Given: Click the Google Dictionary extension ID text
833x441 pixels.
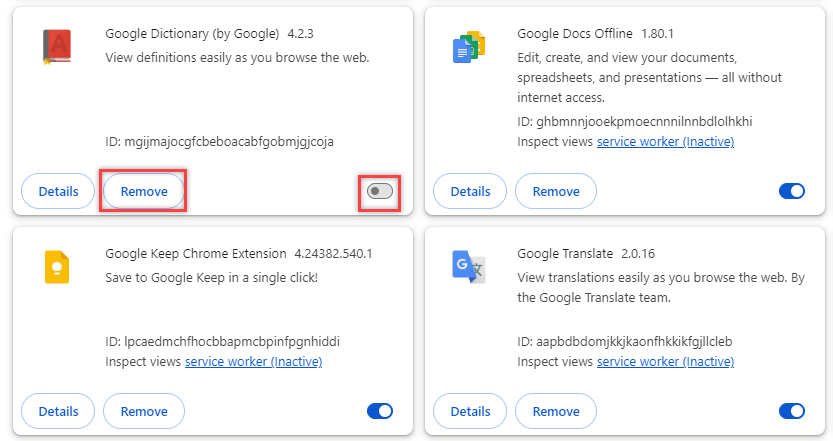Looking at the screenshot, I should 219,142.
